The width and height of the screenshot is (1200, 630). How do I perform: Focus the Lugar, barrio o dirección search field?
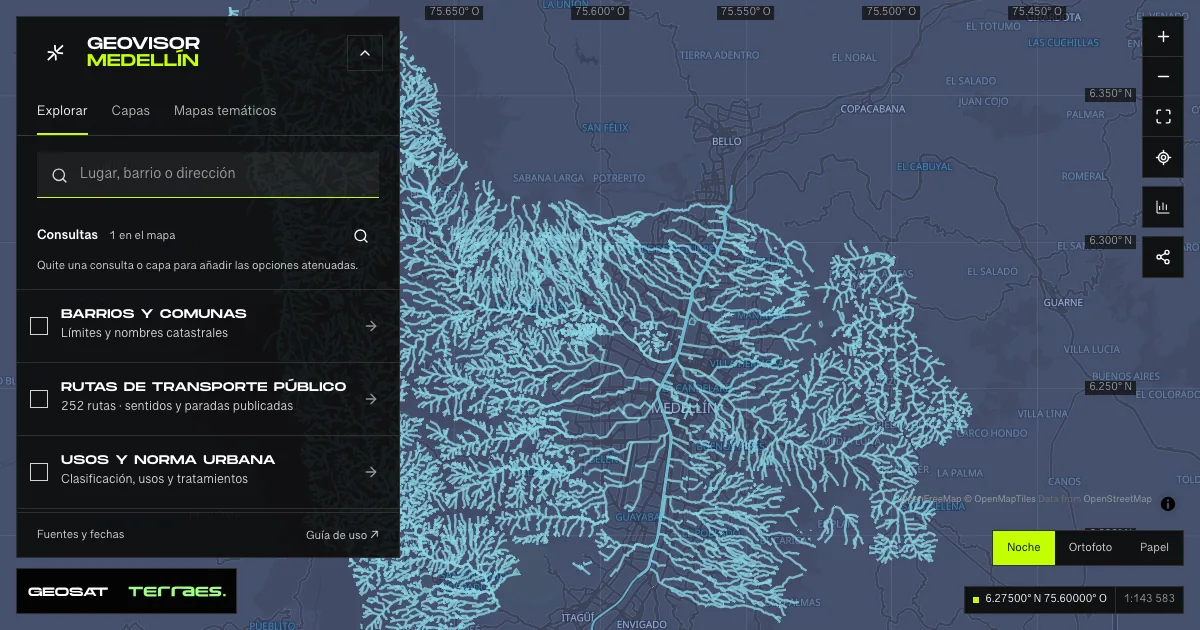click(208, 174)
